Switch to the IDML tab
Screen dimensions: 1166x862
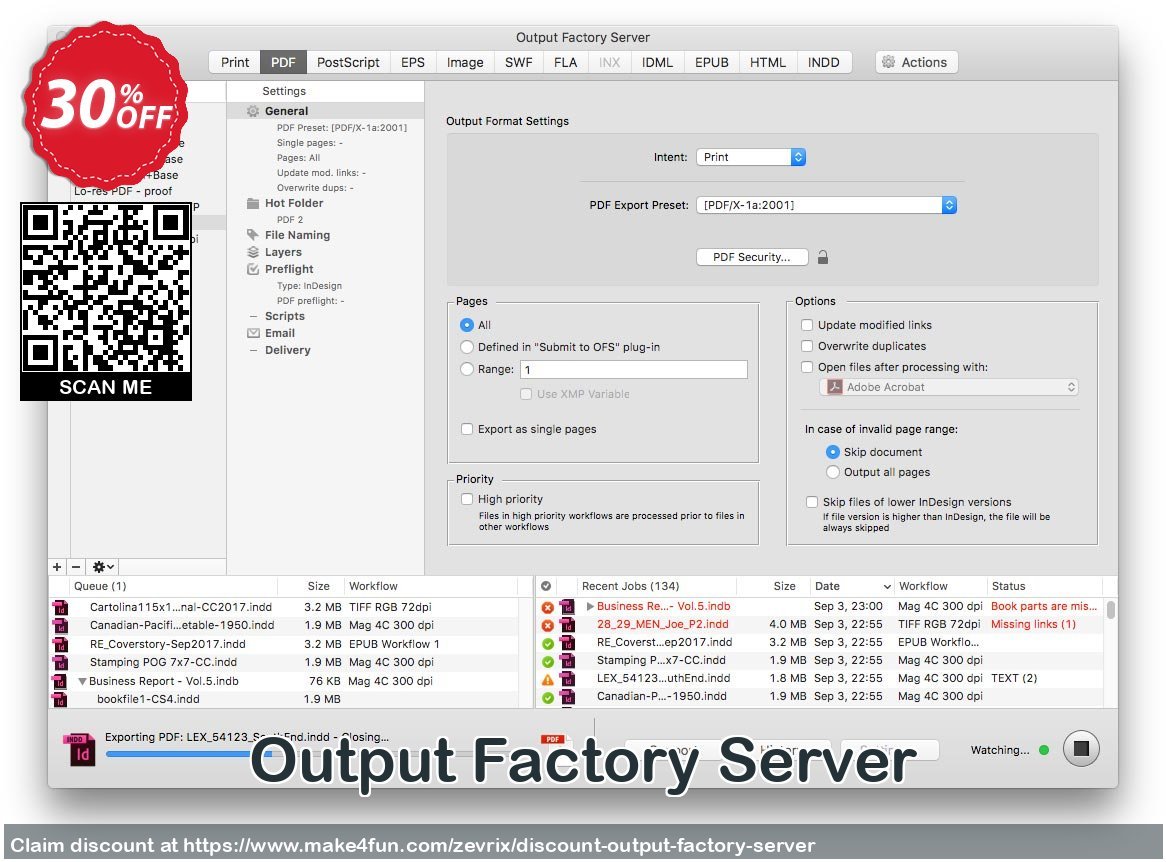pyautogui.click(x=657, y=62)
